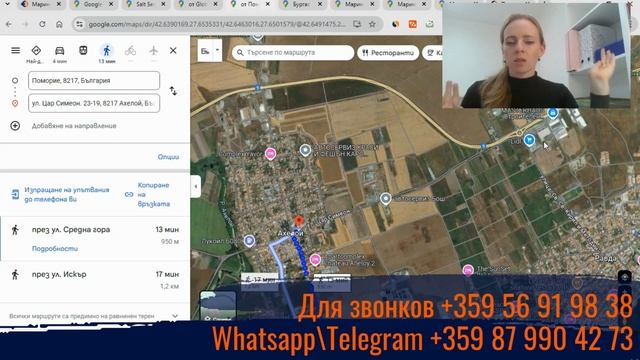Click the green extension icon in toolbar
The width and height of the screenshot is (640, 360).
point(429,24)
